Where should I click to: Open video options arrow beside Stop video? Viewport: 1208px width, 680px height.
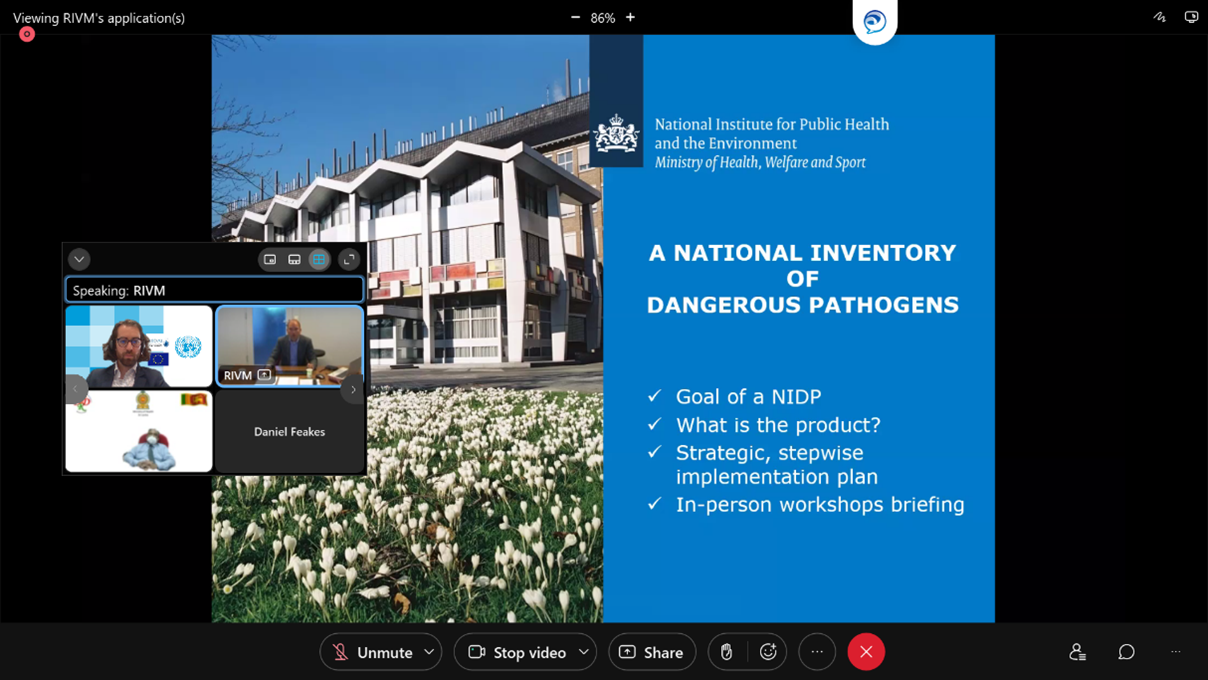click(584, 652)
